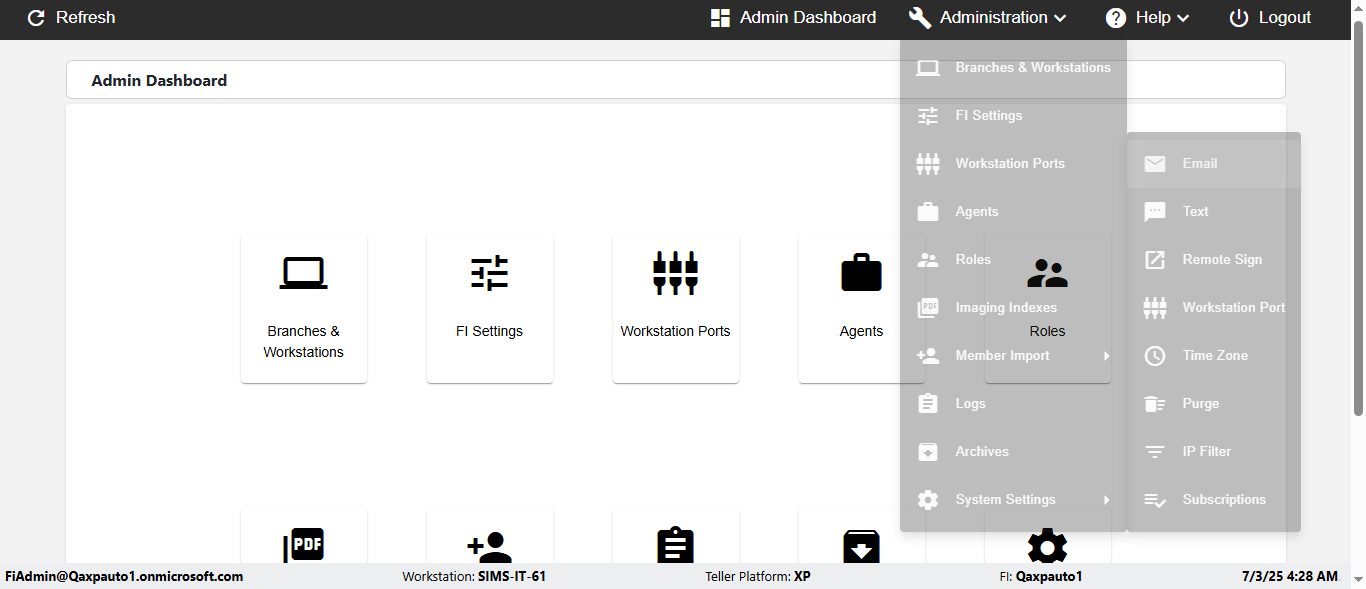Click clipboard icon beside Logs menu entry

click(x=928, y=404)
